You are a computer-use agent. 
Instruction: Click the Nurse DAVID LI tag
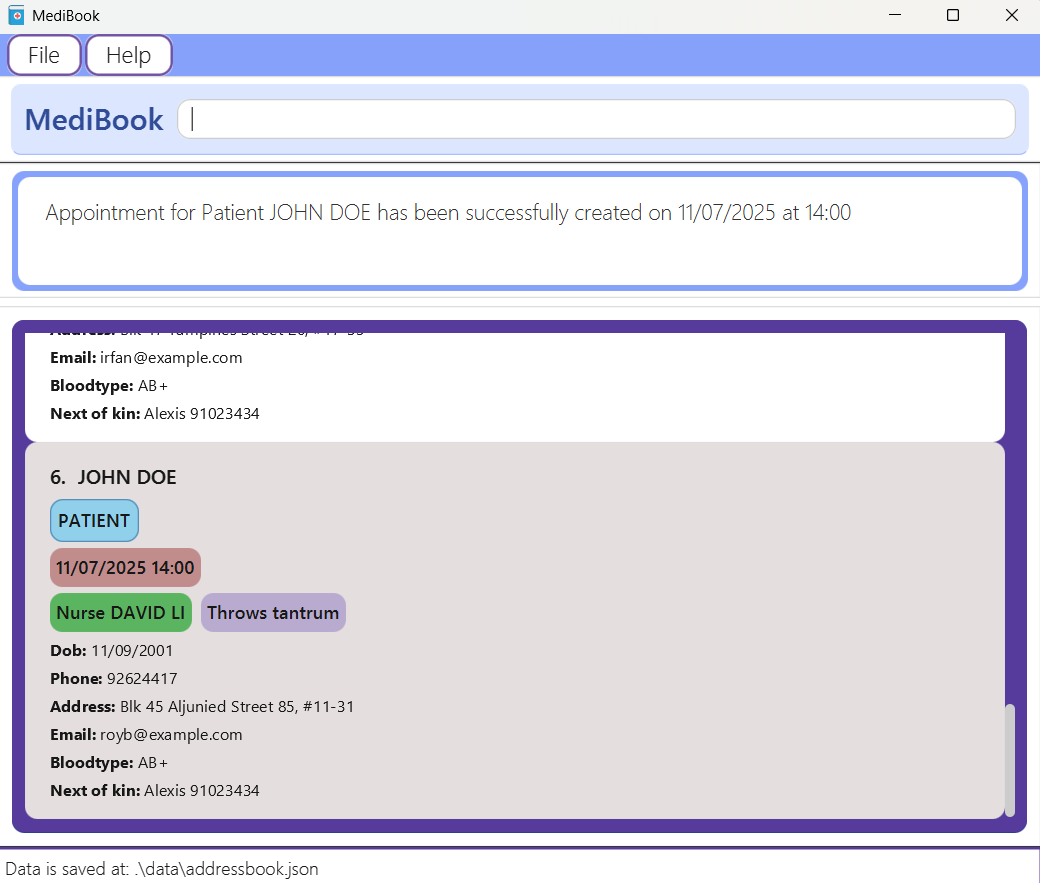(x=121, y=612)
